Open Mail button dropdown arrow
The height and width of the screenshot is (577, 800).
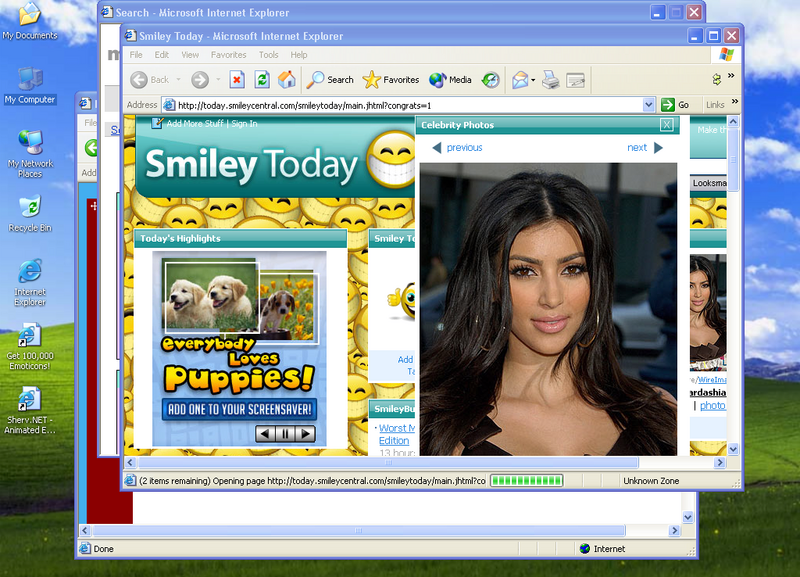coord(533,80)
